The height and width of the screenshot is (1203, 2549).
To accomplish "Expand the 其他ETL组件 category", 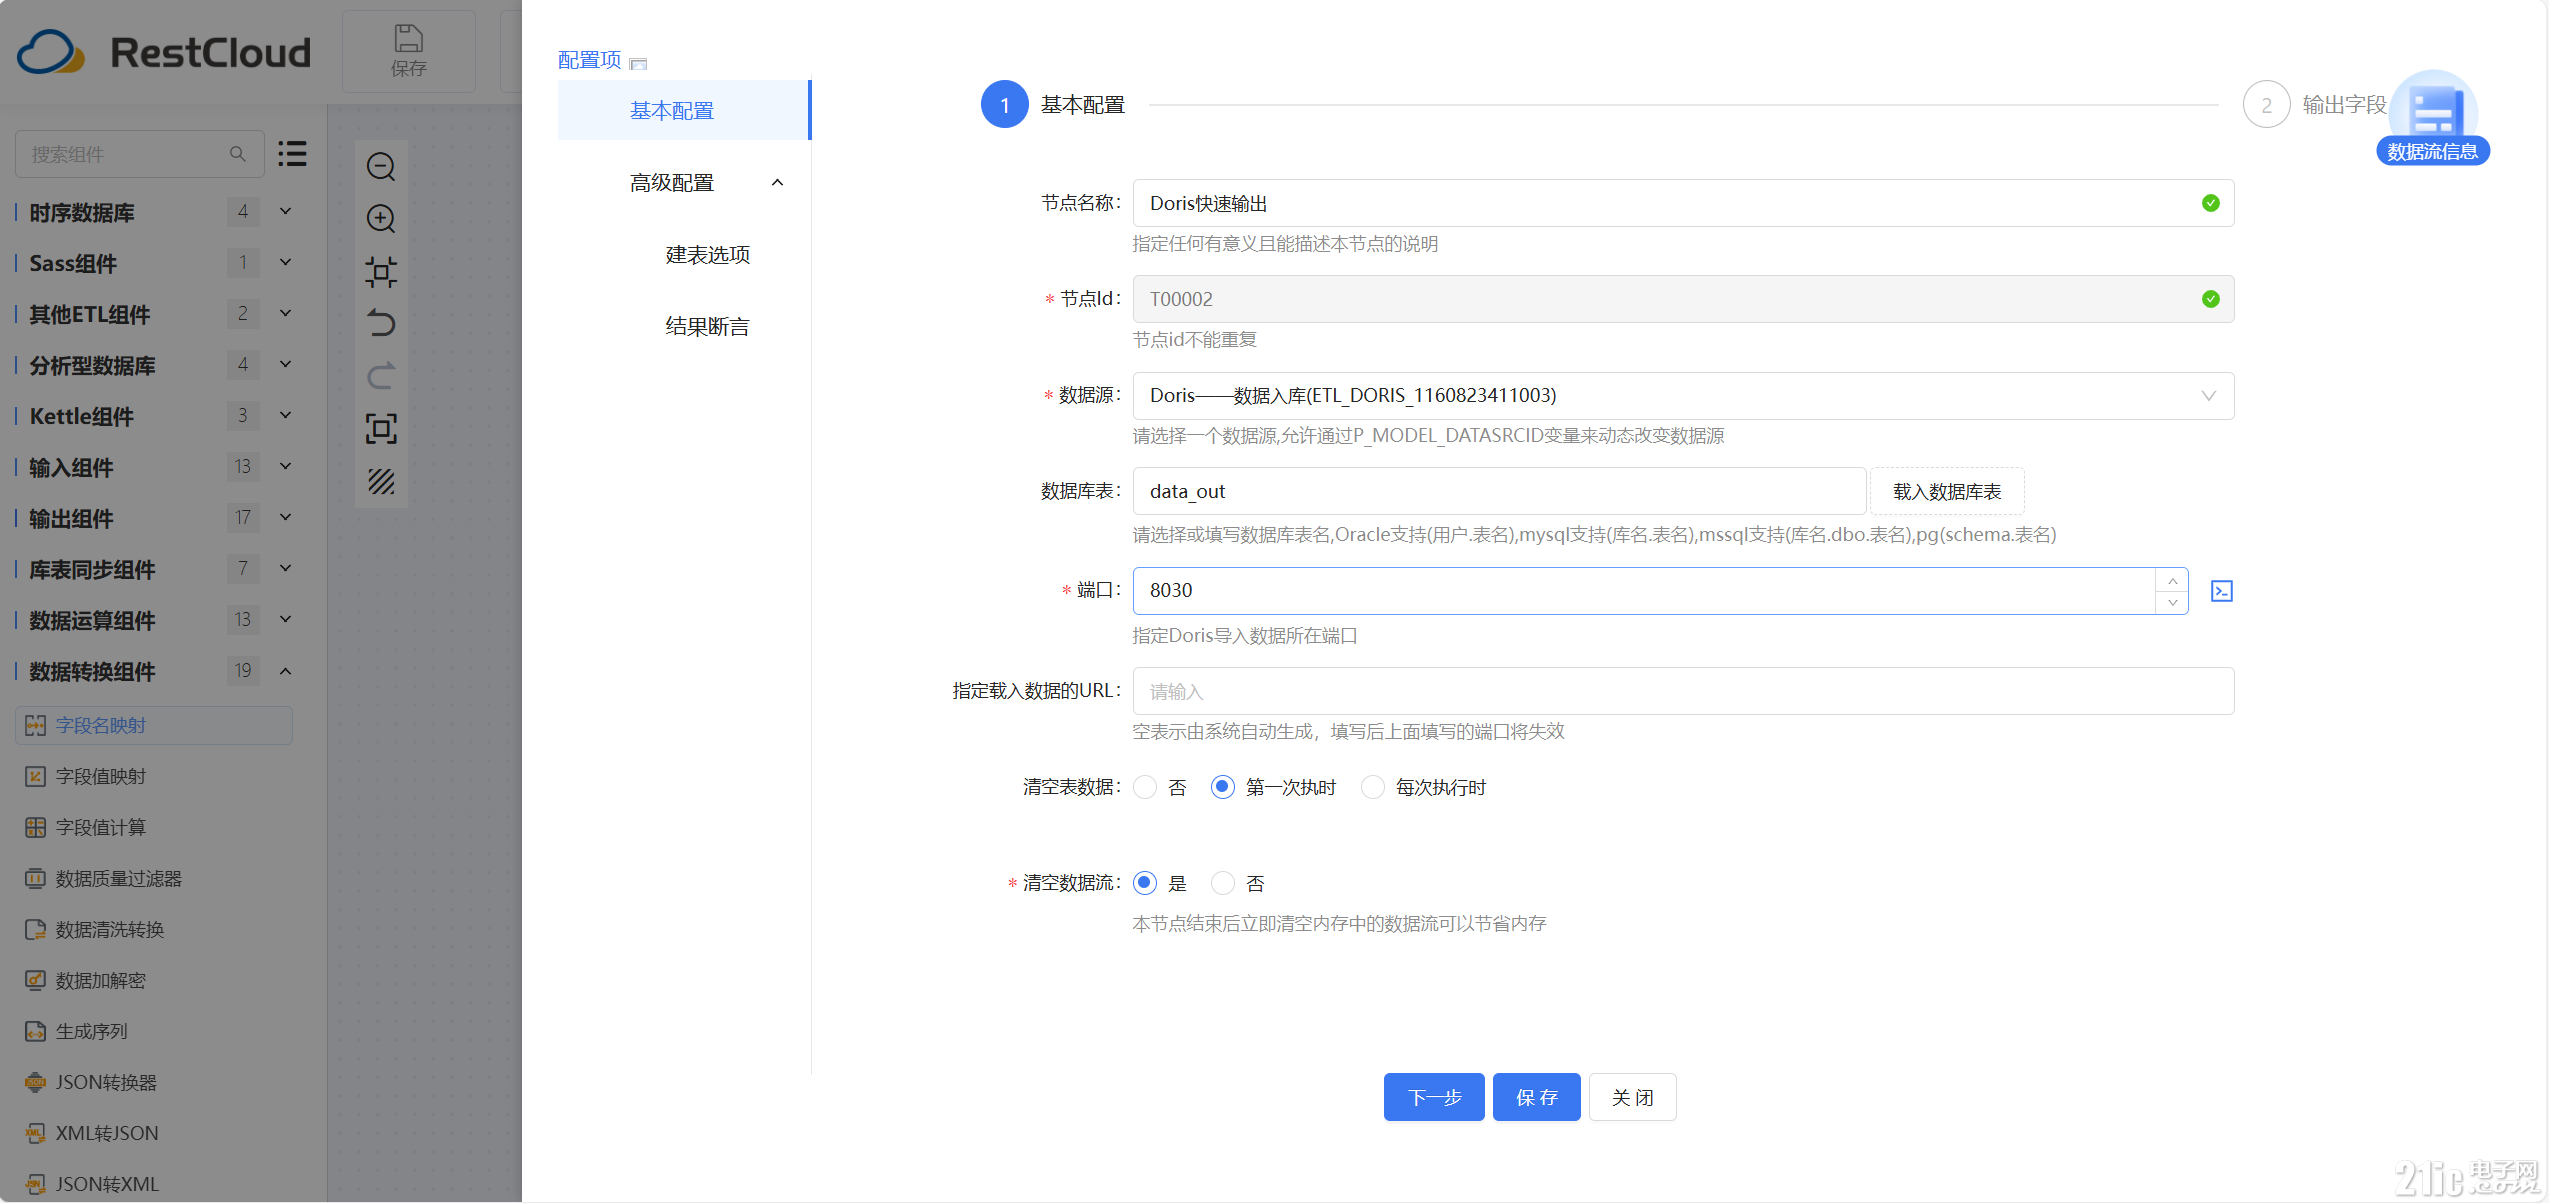I will pyautogui.click(x=285, y=313).
